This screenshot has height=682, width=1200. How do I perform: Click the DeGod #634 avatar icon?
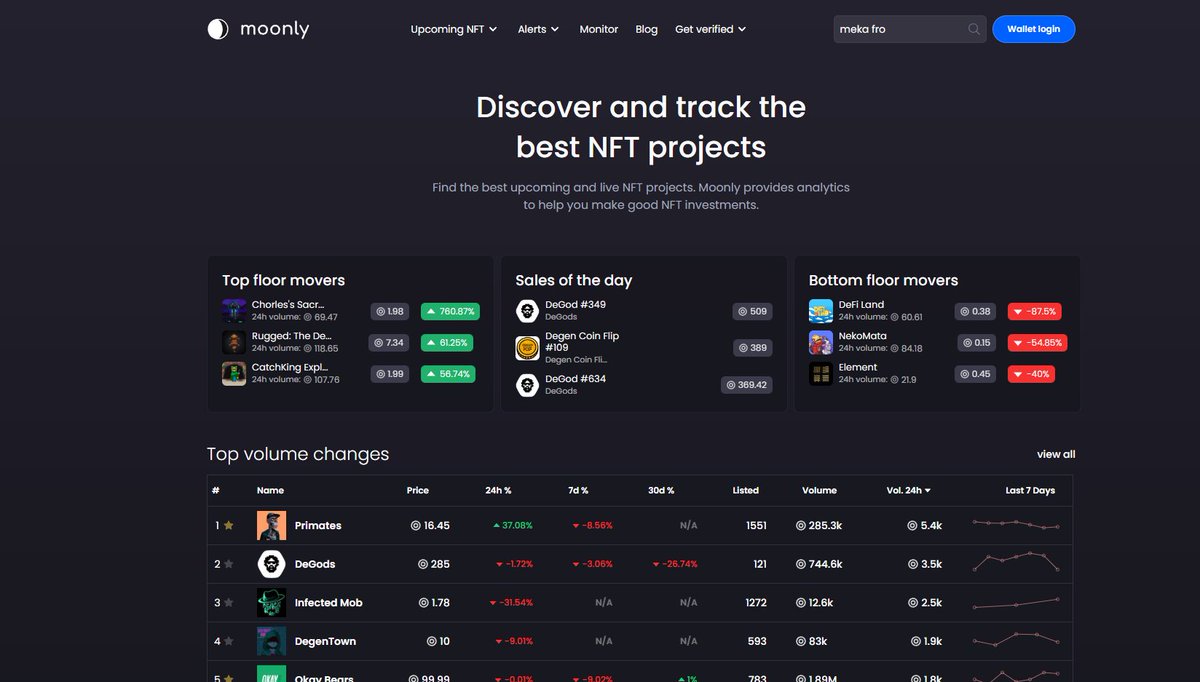(x=528, y=385)
